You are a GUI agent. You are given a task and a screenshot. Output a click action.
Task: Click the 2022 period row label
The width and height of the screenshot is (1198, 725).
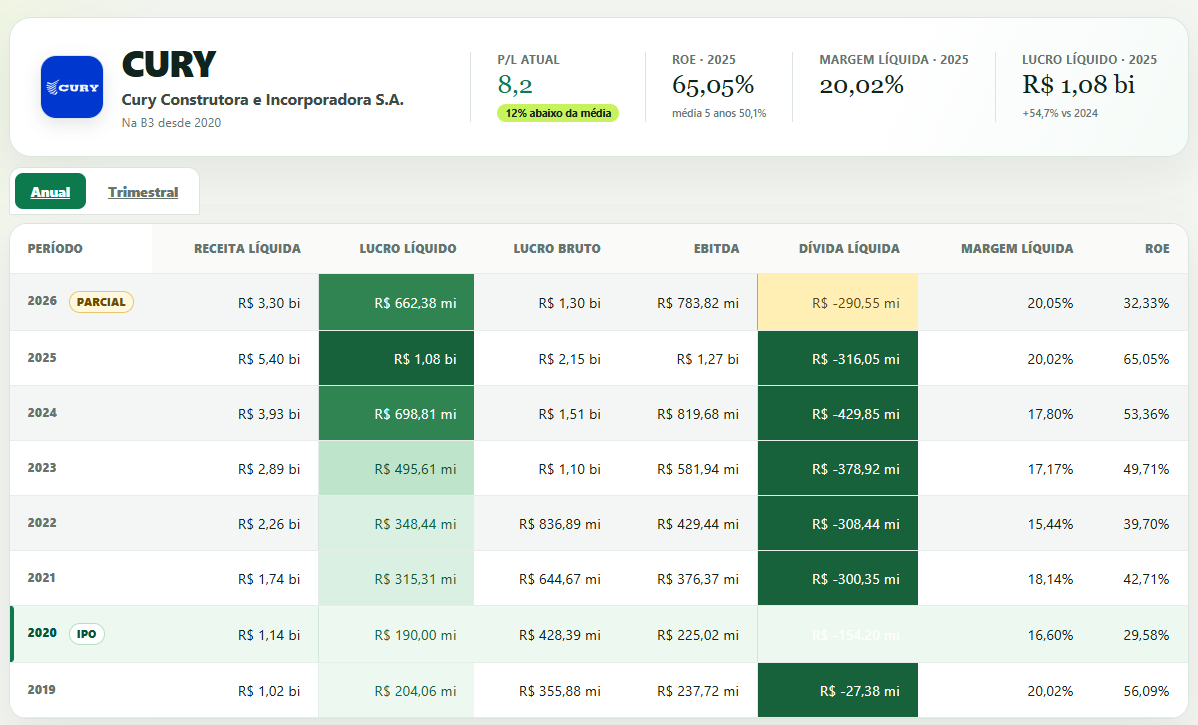coord(42,523)
